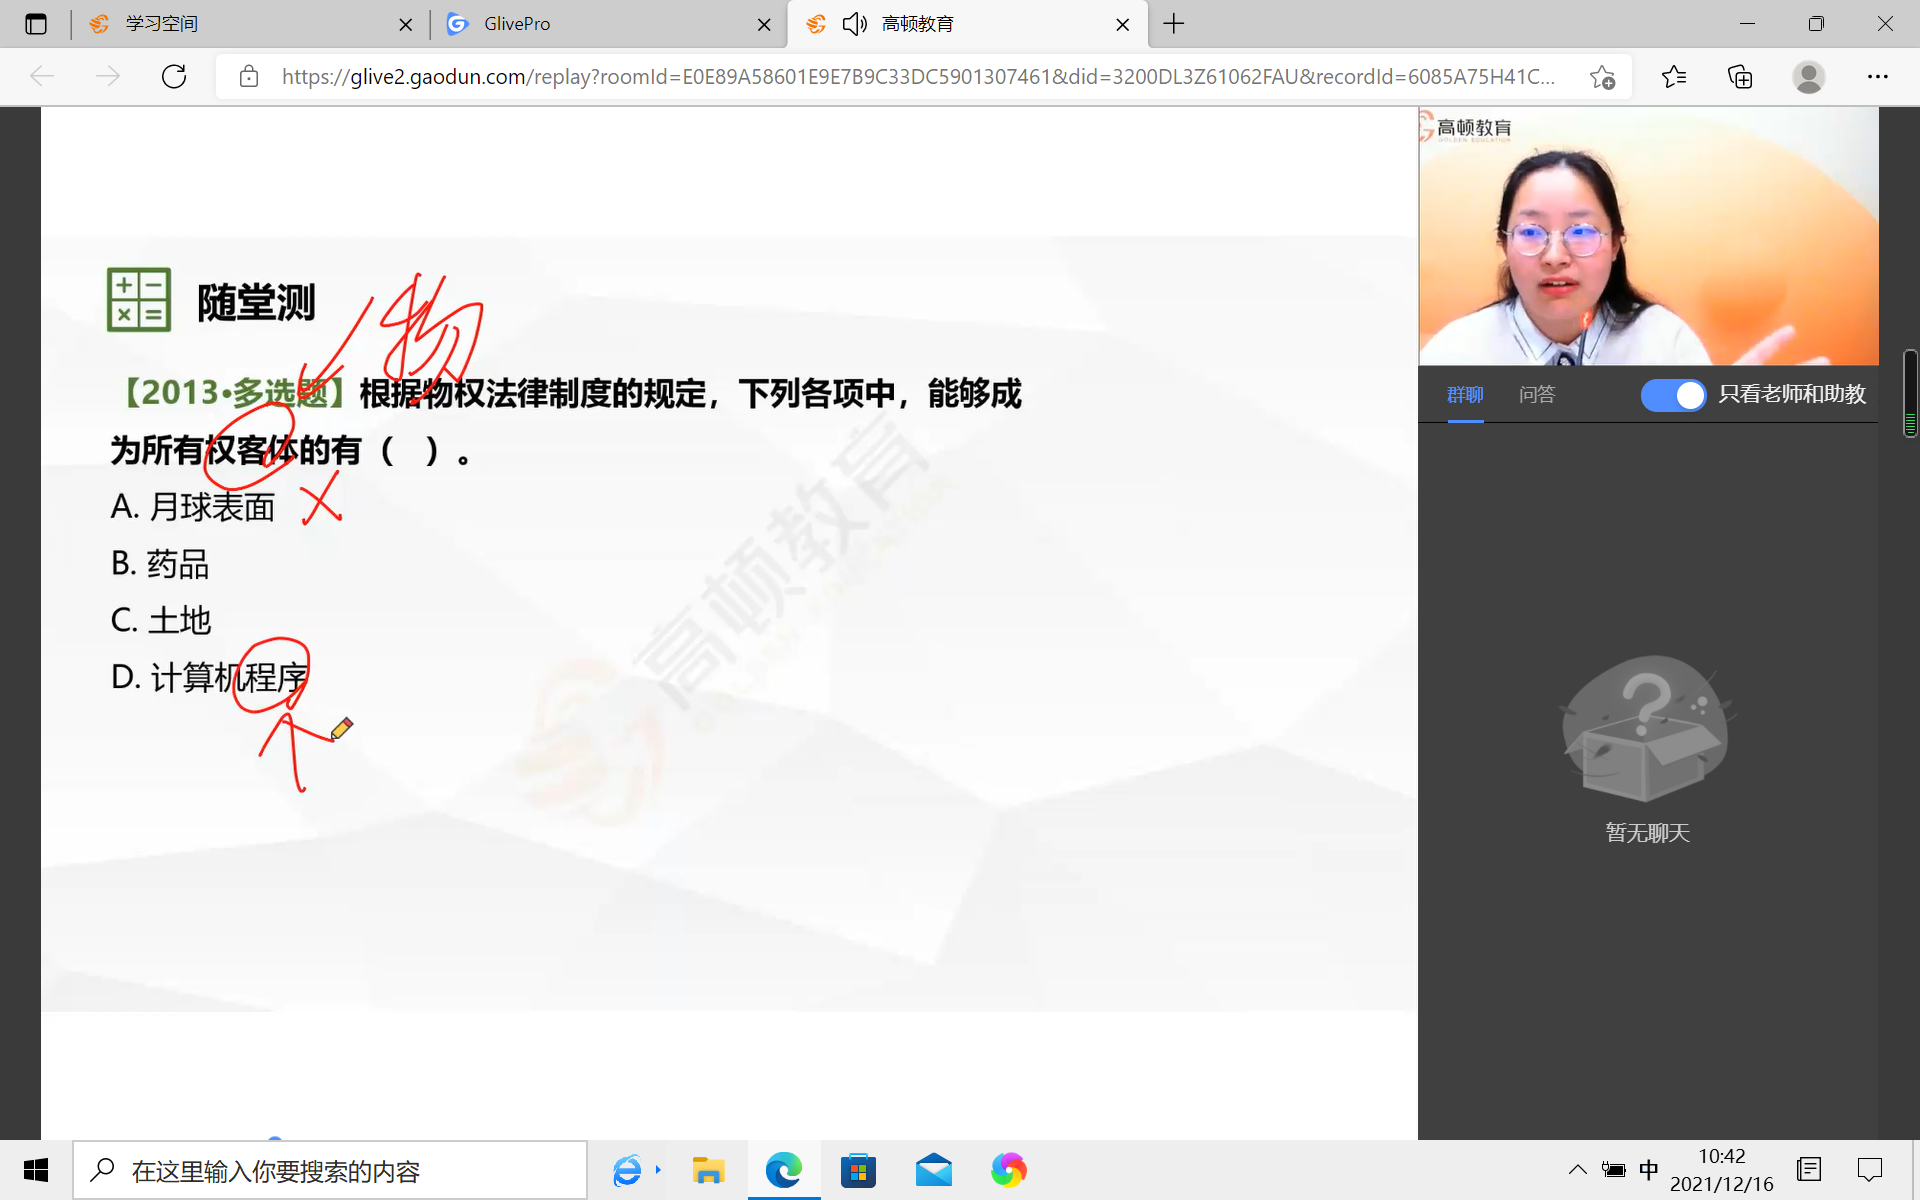View site info via lock icon
Viewport: 1920px width, 1200px height.
click(x=249, y=77)
